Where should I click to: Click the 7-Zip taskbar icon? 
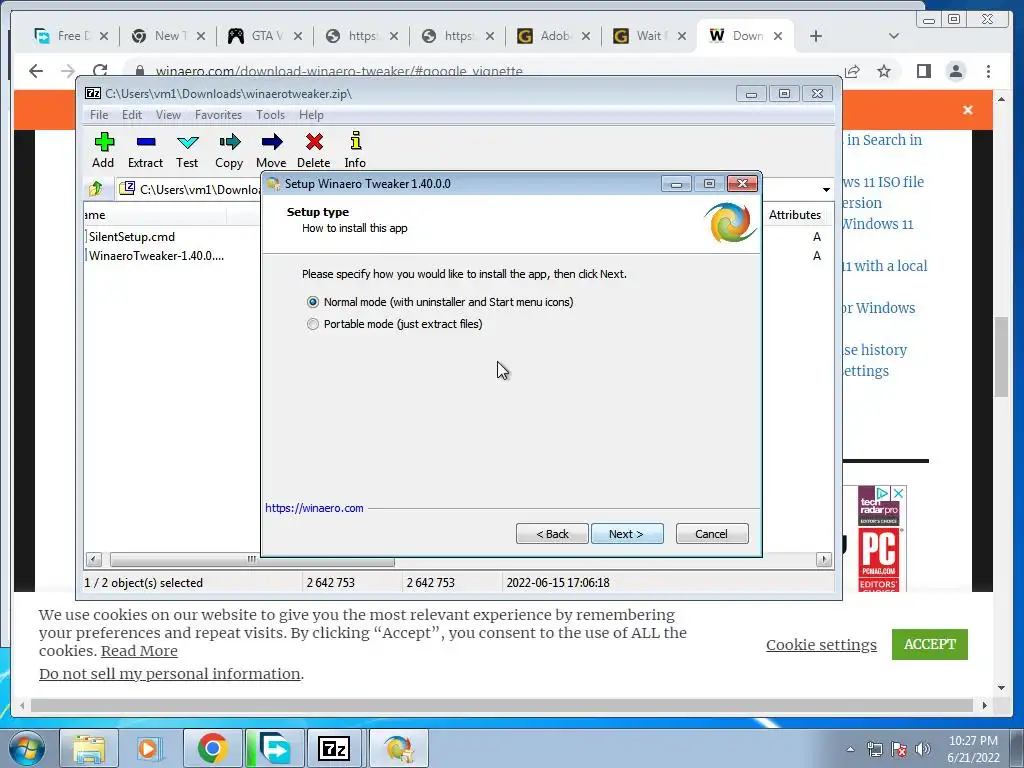tap(334, 748)
